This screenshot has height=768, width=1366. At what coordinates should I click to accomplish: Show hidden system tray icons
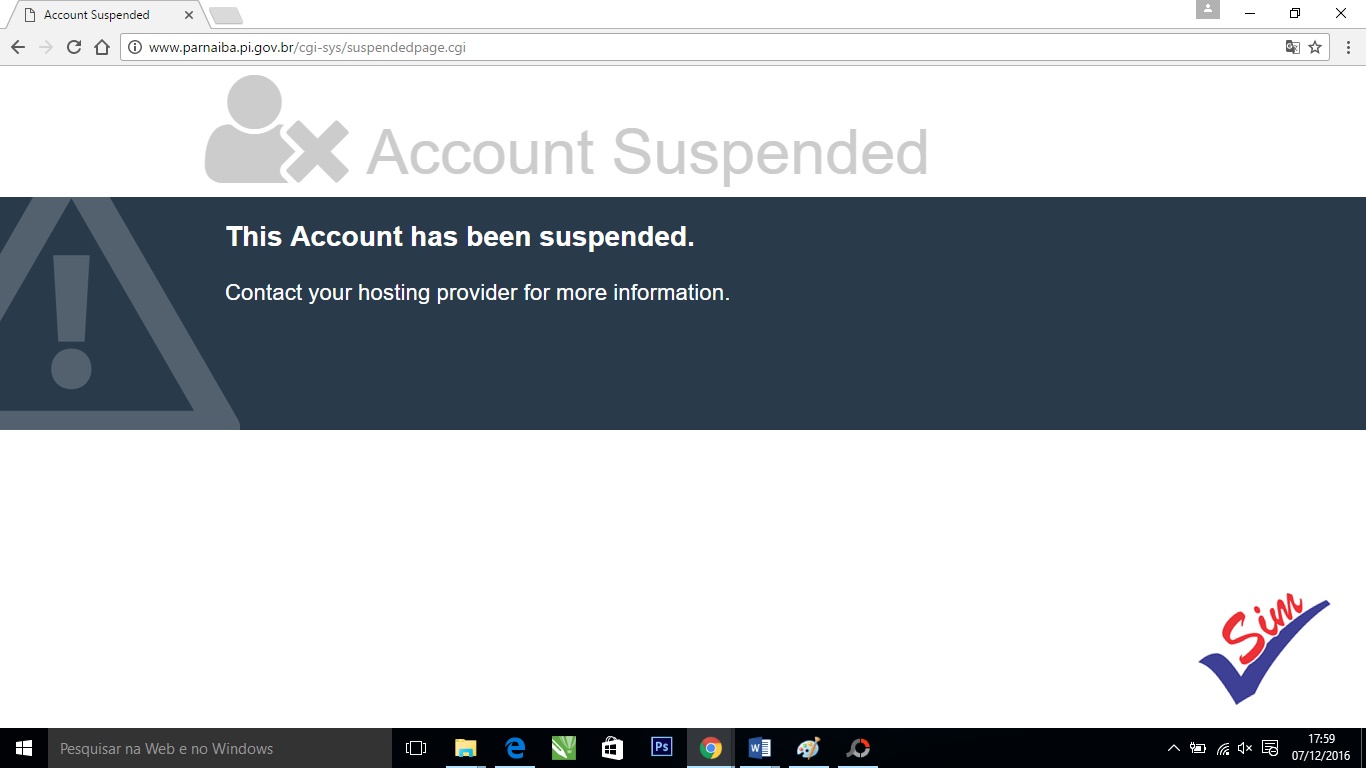pyautogui.click(x=1174, y=748)
